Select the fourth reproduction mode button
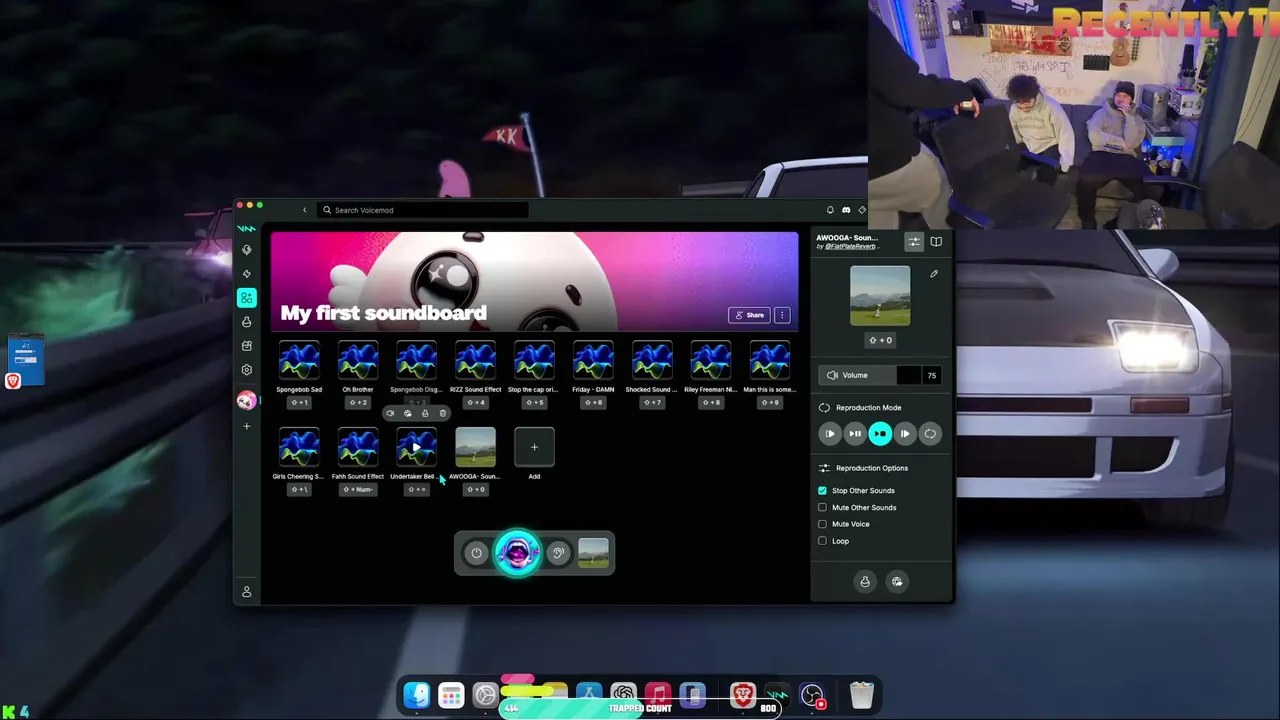The height and width of the screenshot is (720, 1280). pos(905,434)
